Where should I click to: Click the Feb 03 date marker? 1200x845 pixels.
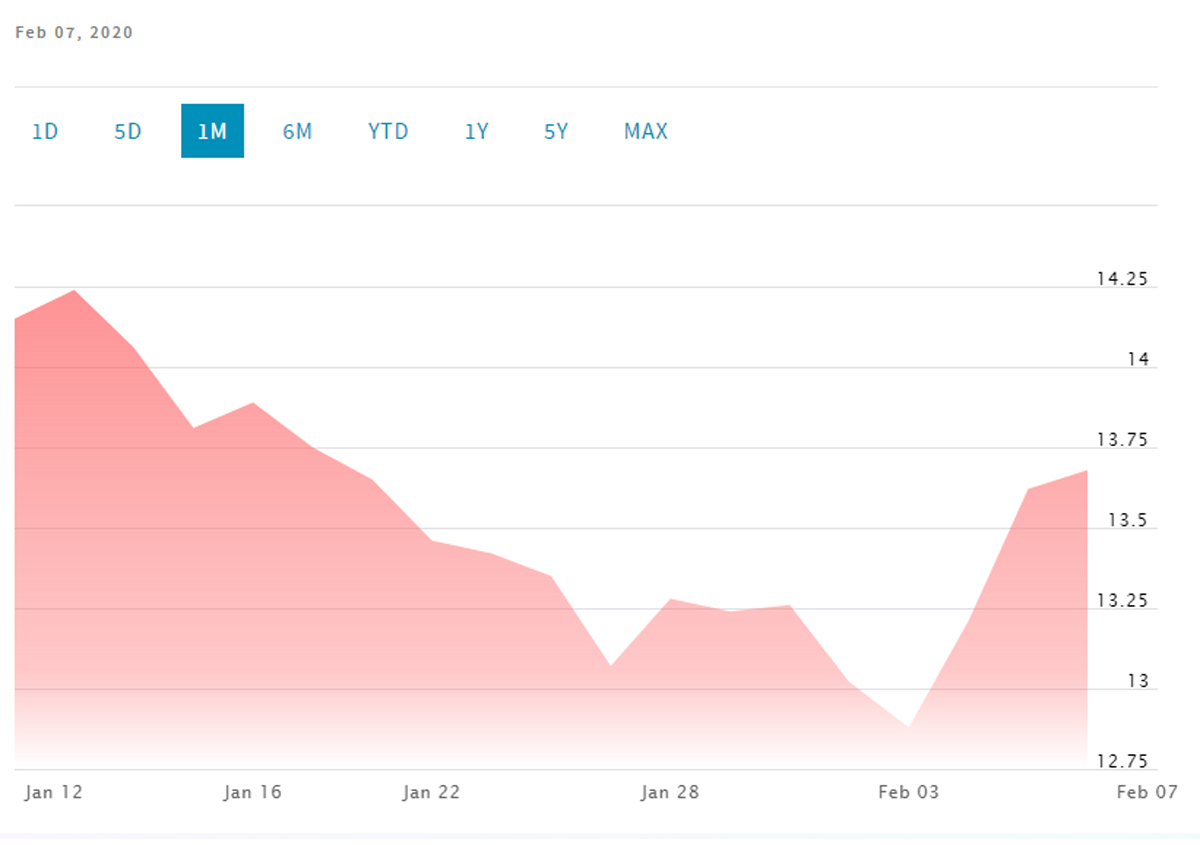click(x=909, y=793)
